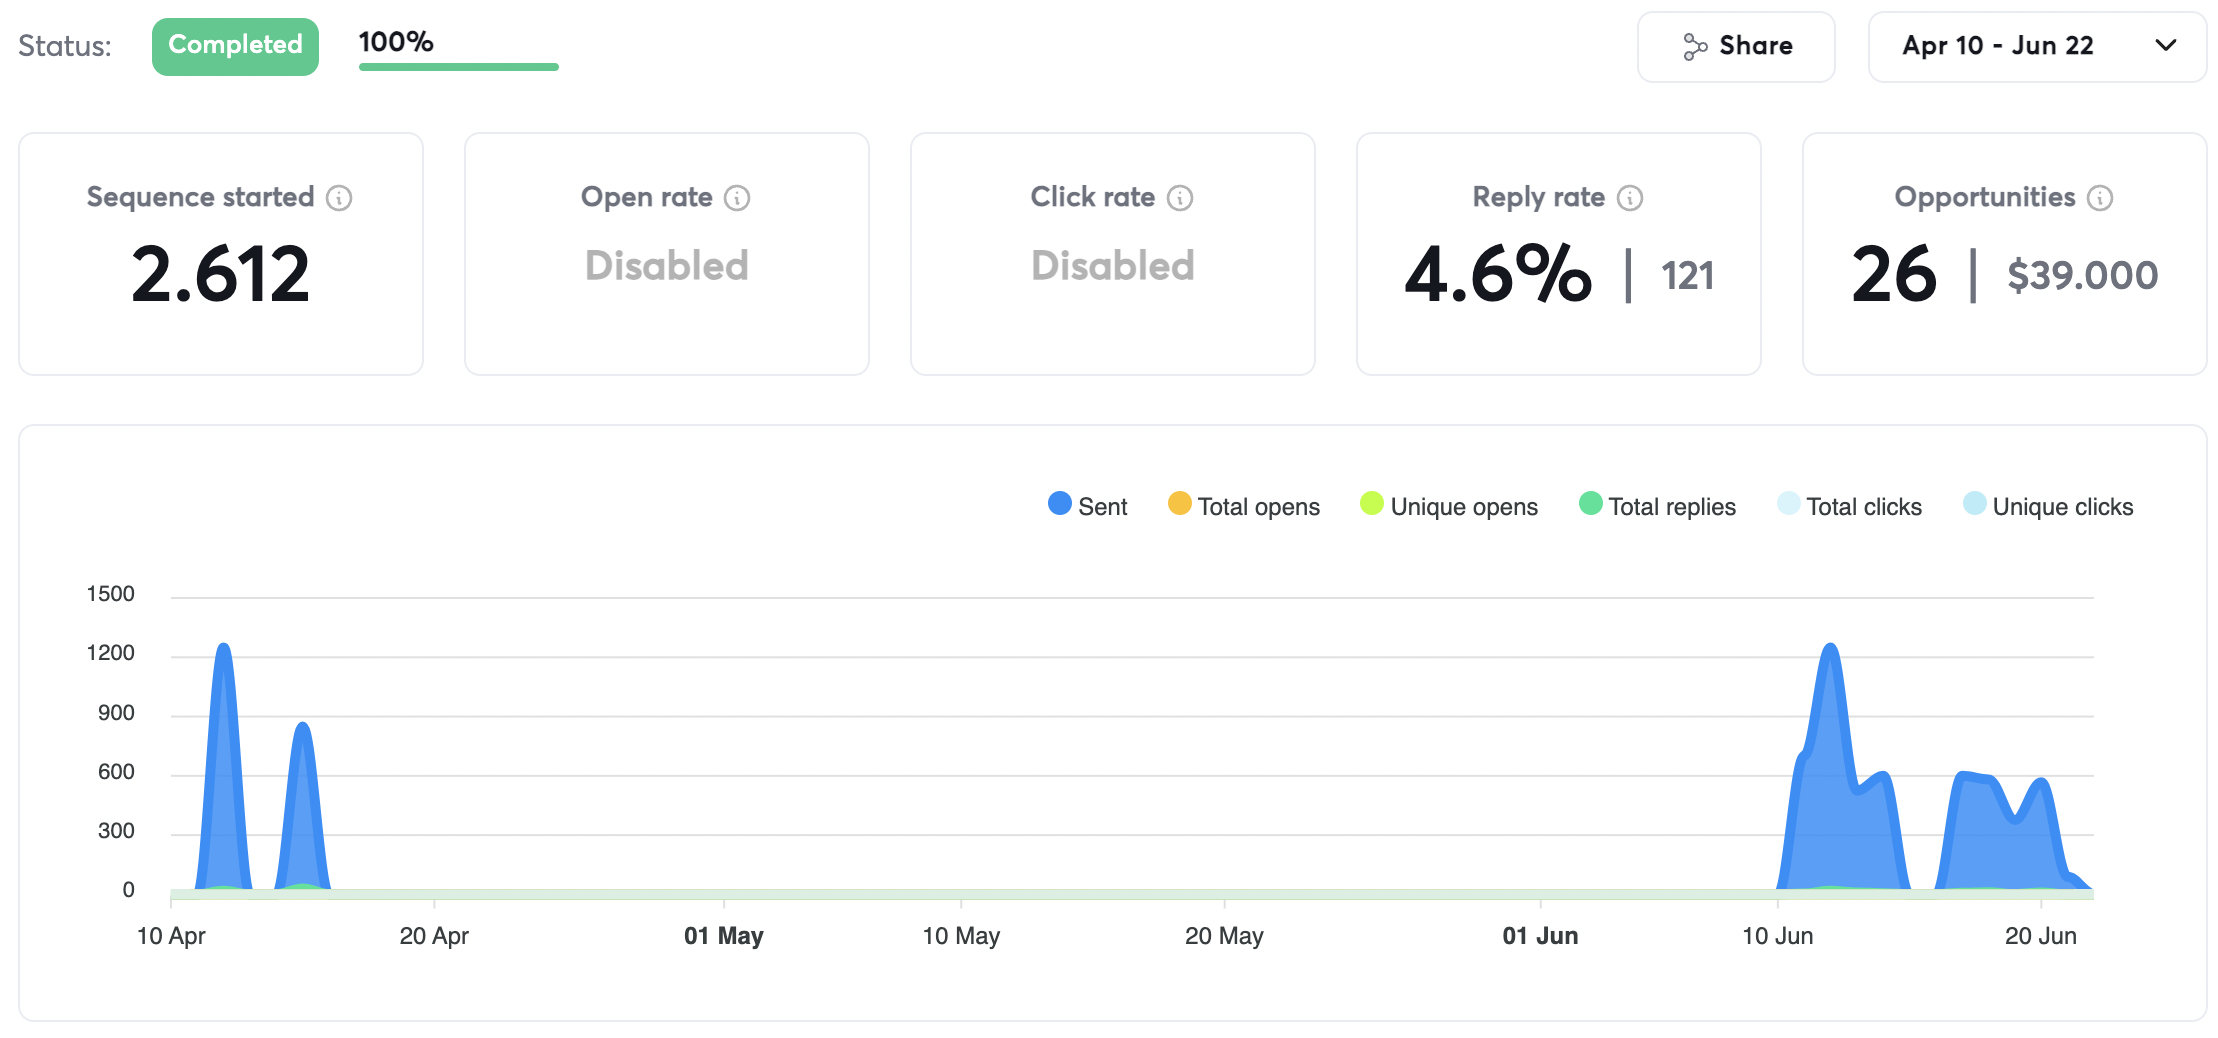The height and width of the screenshot is (1038, 2218).
Task: Show the Total clicks series
Action: [1849, 506]
